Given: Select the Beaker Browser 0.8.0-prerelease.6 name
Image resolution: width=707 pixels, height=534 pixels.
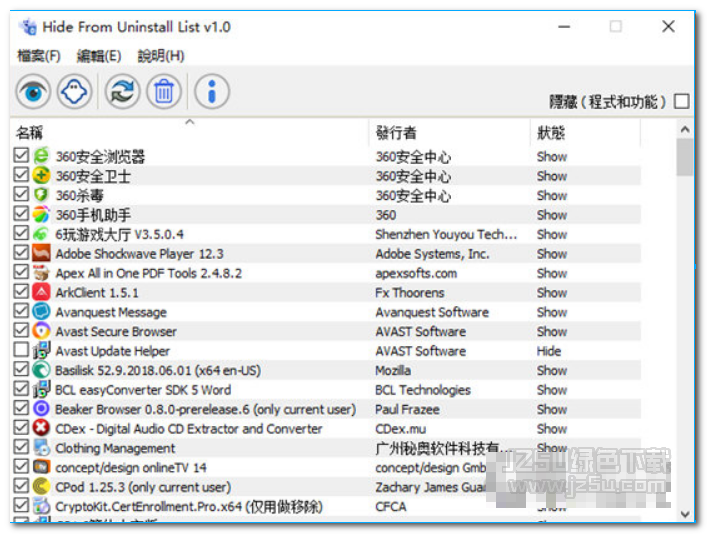Looking at the screenshot, I should coord(206,410).
